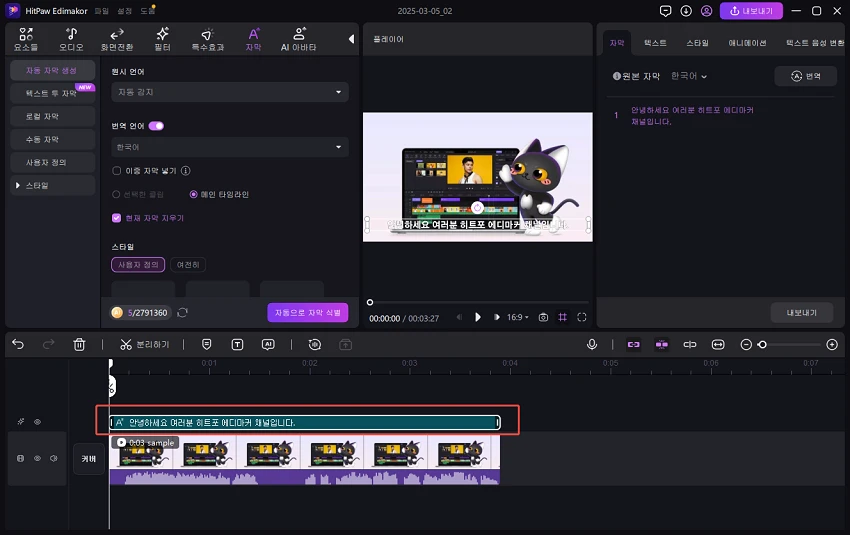Click the redo arrow in timeline toolbar
Viewport: 850px width, 535px height.
click(48, 344)
